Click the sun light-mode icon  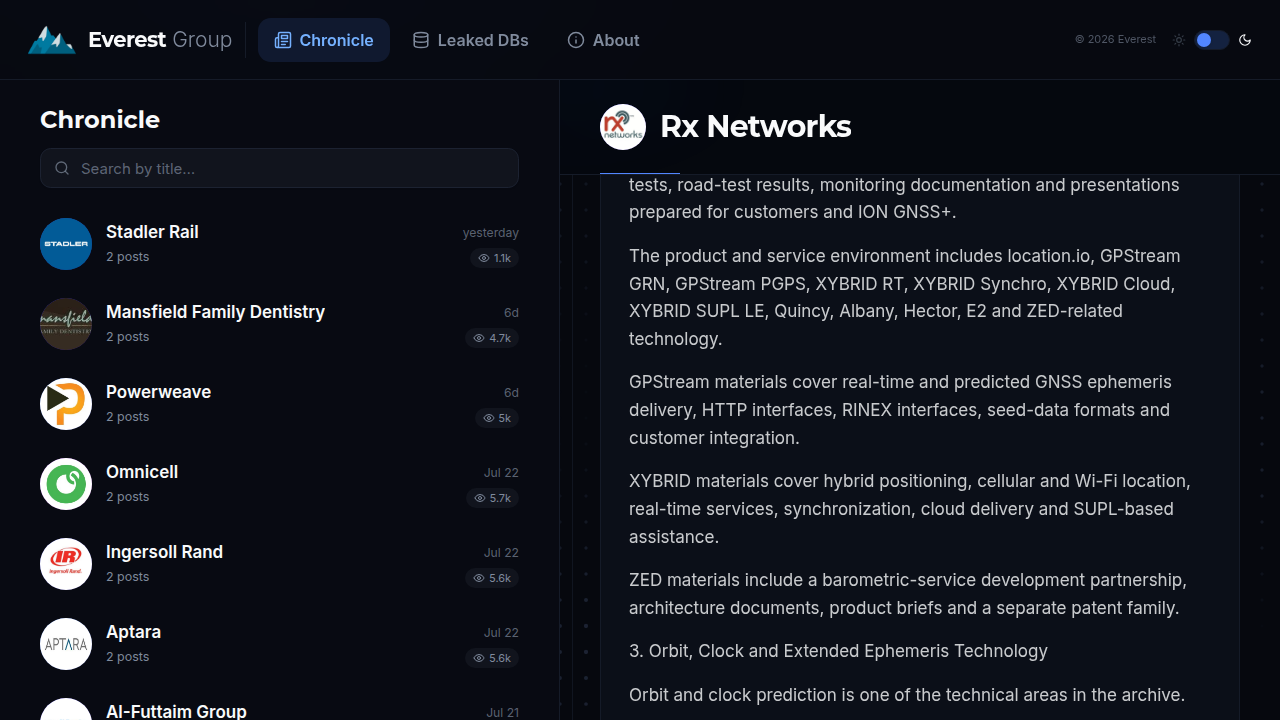pyautogui.click(x=1179, y=40)
